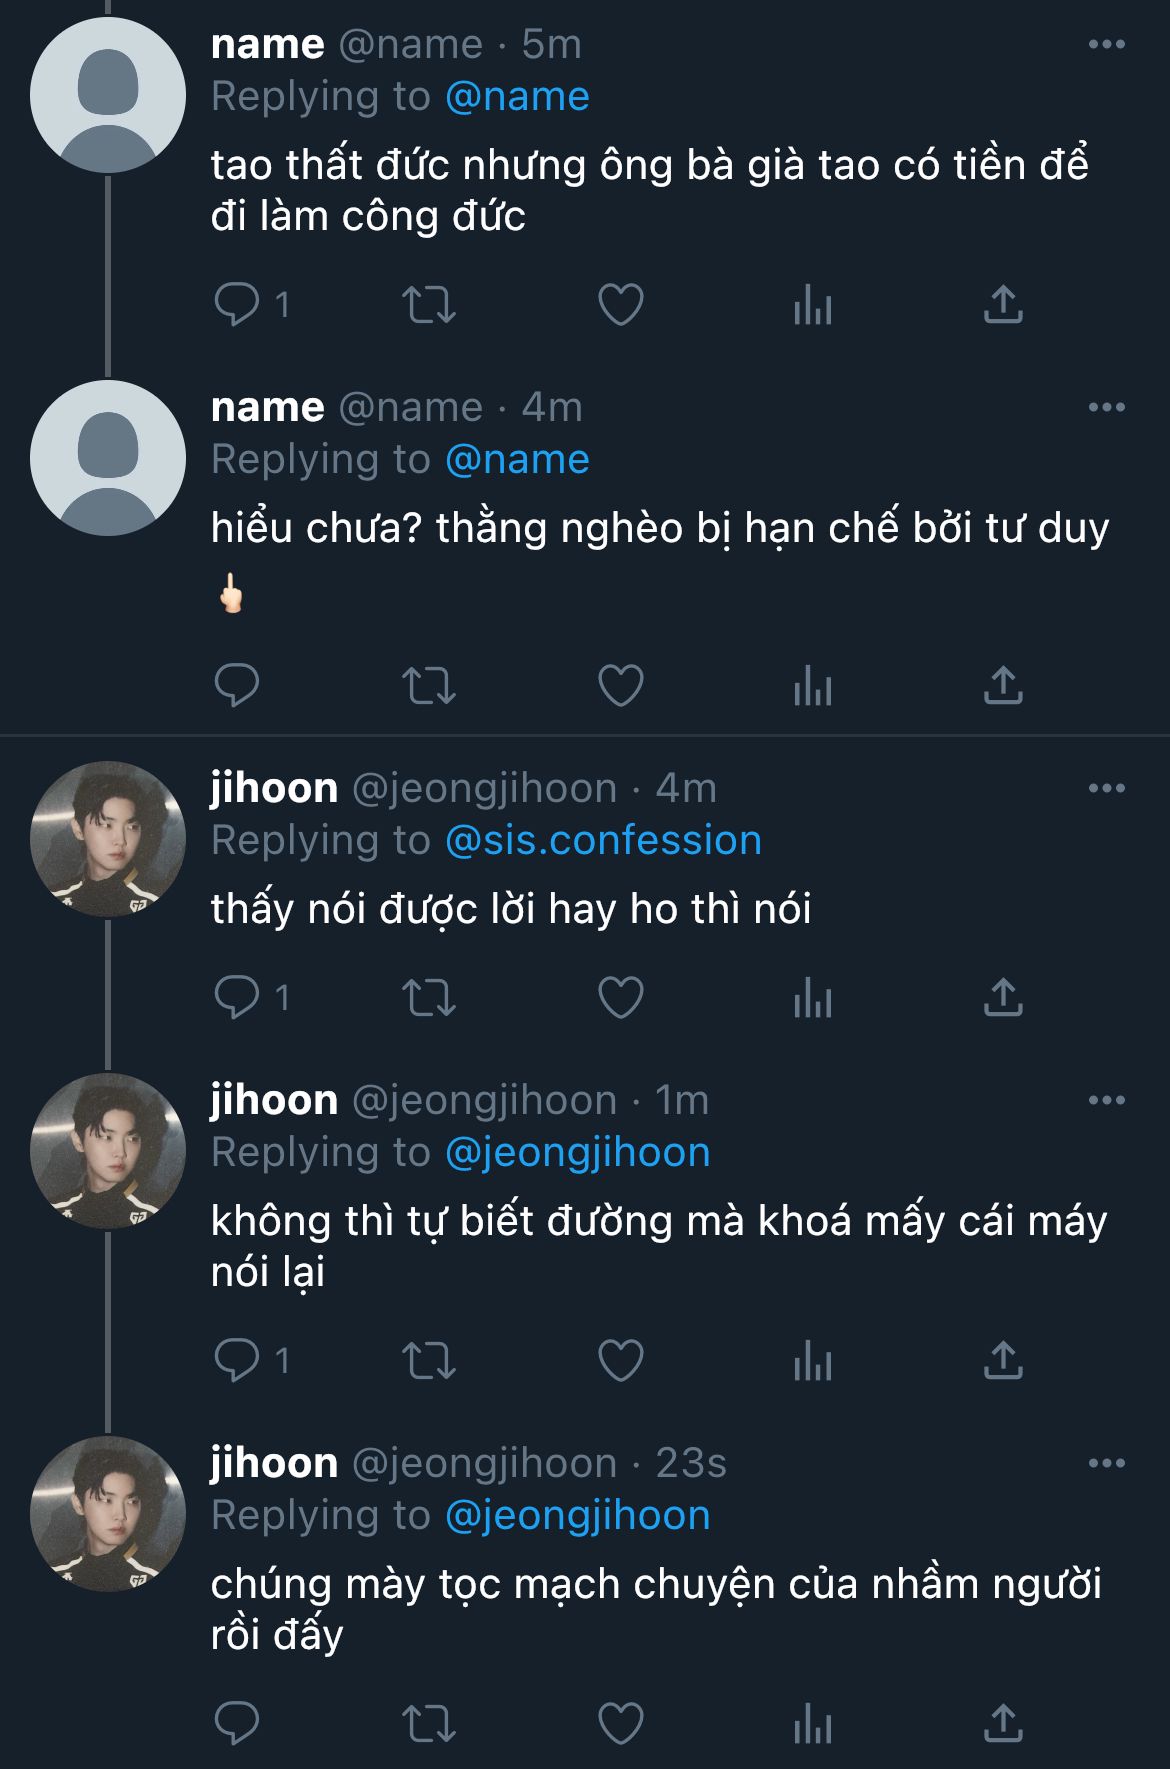Share the "tao thất đức" tweet
Image resolution: width=1170 pixels, height=1769 pixels.
point(1003,305)
